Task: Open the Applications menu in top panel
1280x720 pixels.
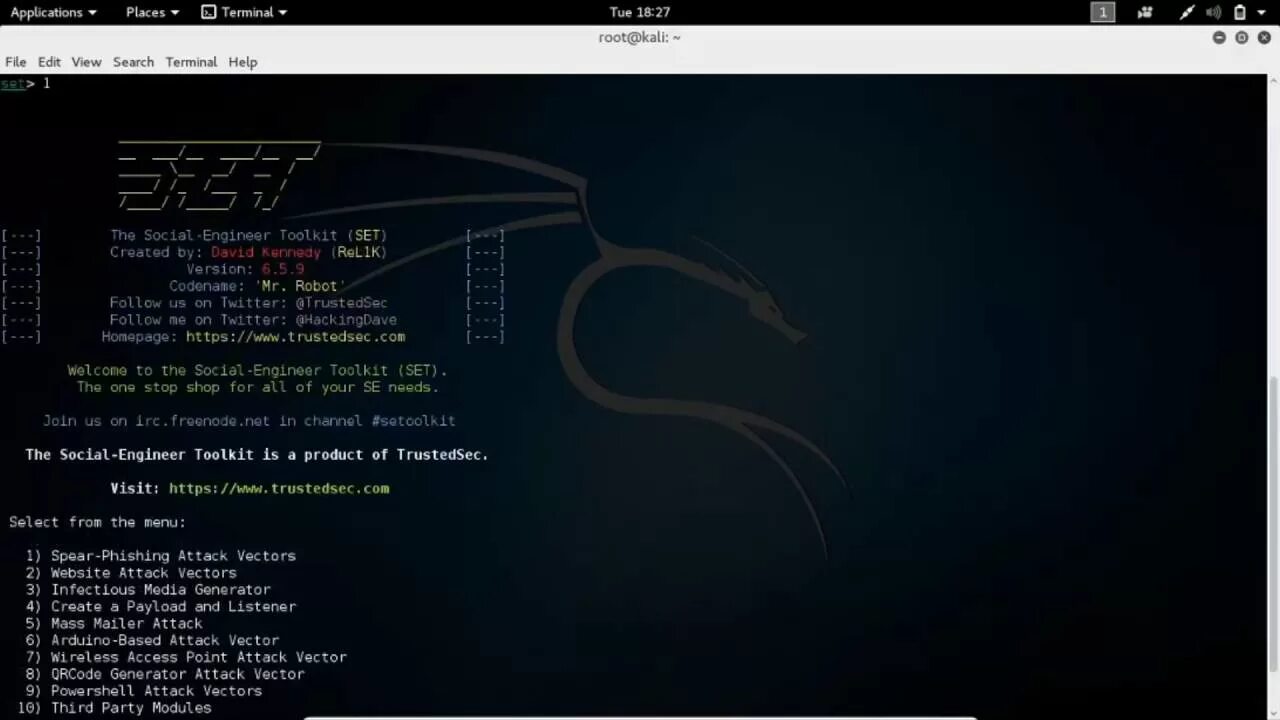Action: (x=53, y=12)
